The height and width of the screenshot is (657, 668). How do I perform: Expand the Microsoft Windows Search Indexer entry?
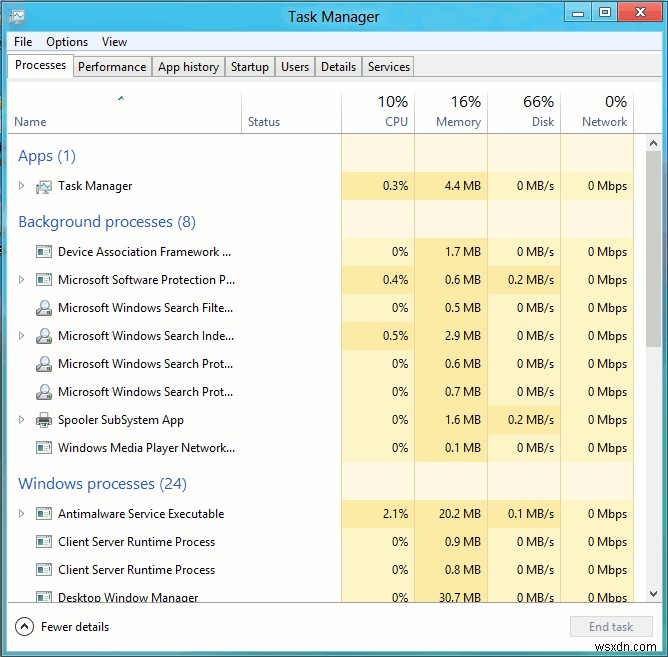[x=21, y=335]
